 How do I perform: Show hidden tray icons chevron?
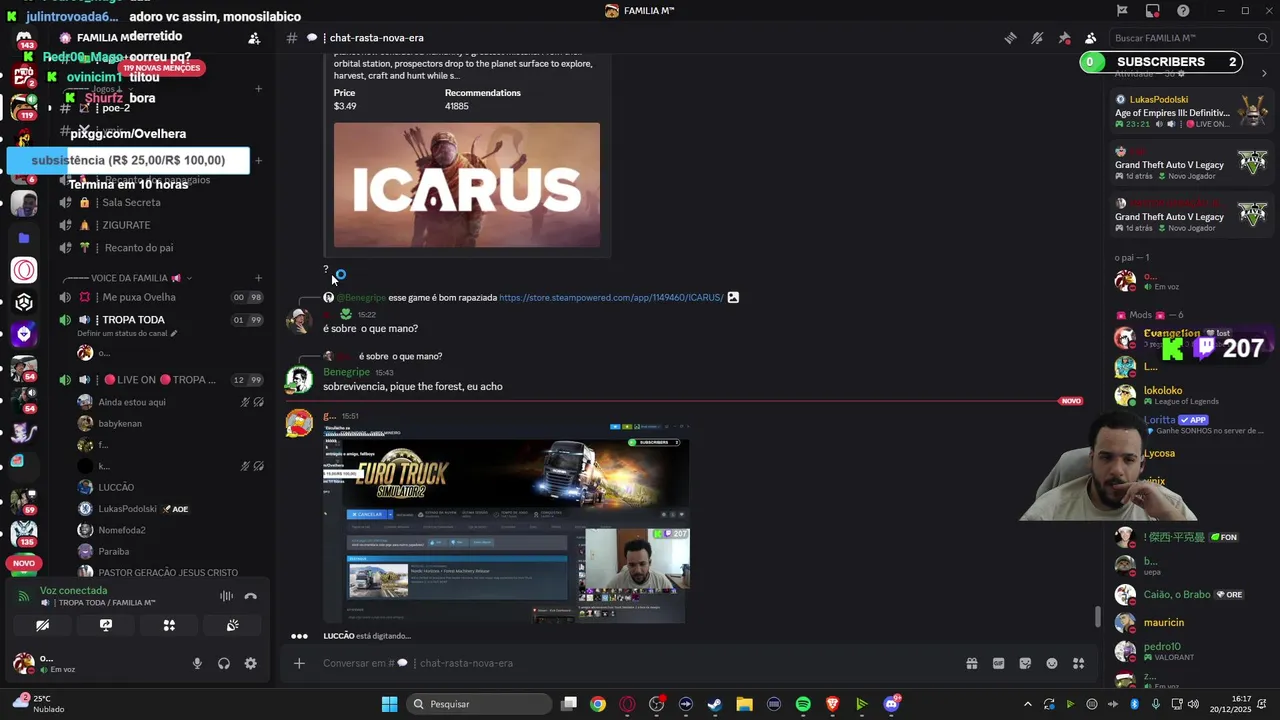[x=1027, y=704]
